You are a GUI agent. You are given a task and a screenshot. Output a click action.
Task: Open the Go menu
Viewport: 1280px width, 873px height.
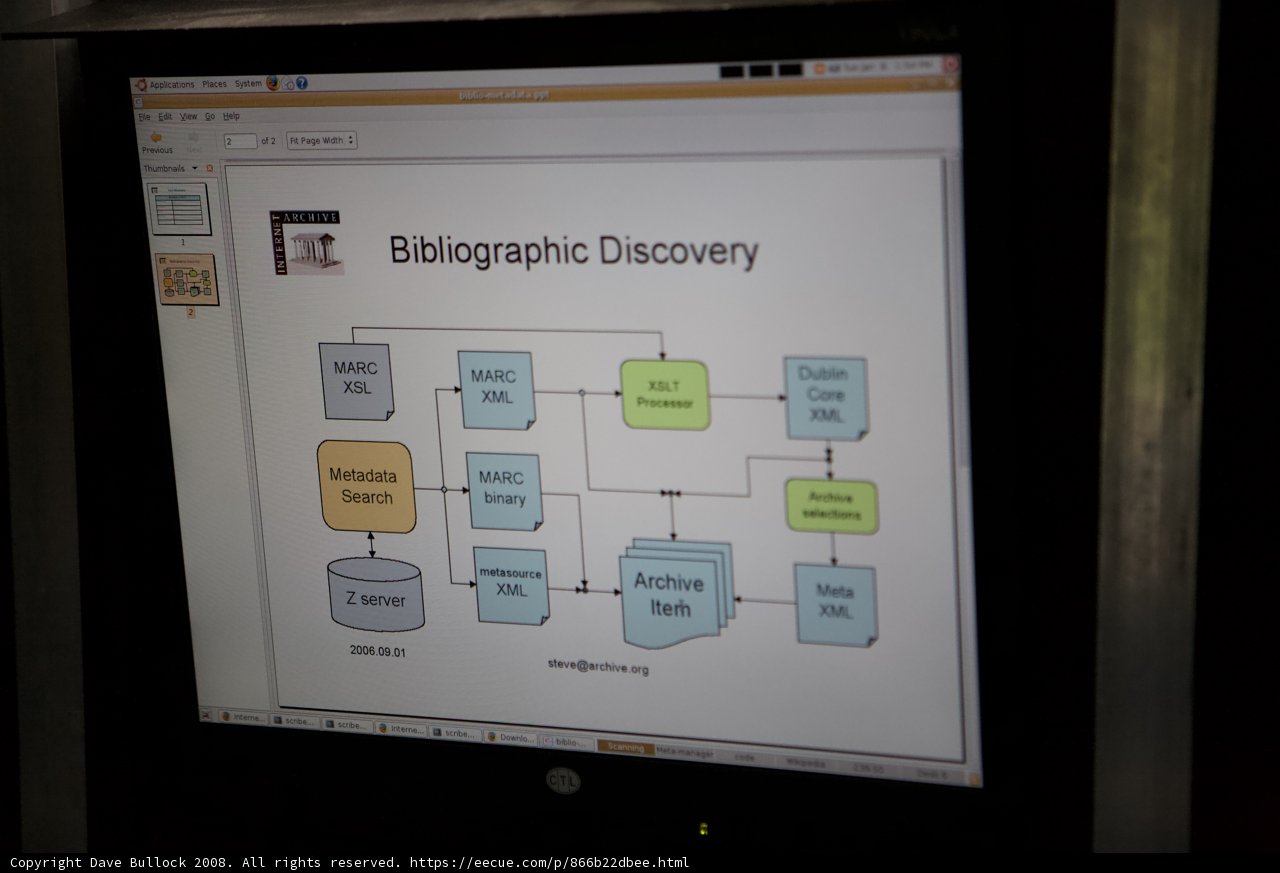[x=210, y=117]
